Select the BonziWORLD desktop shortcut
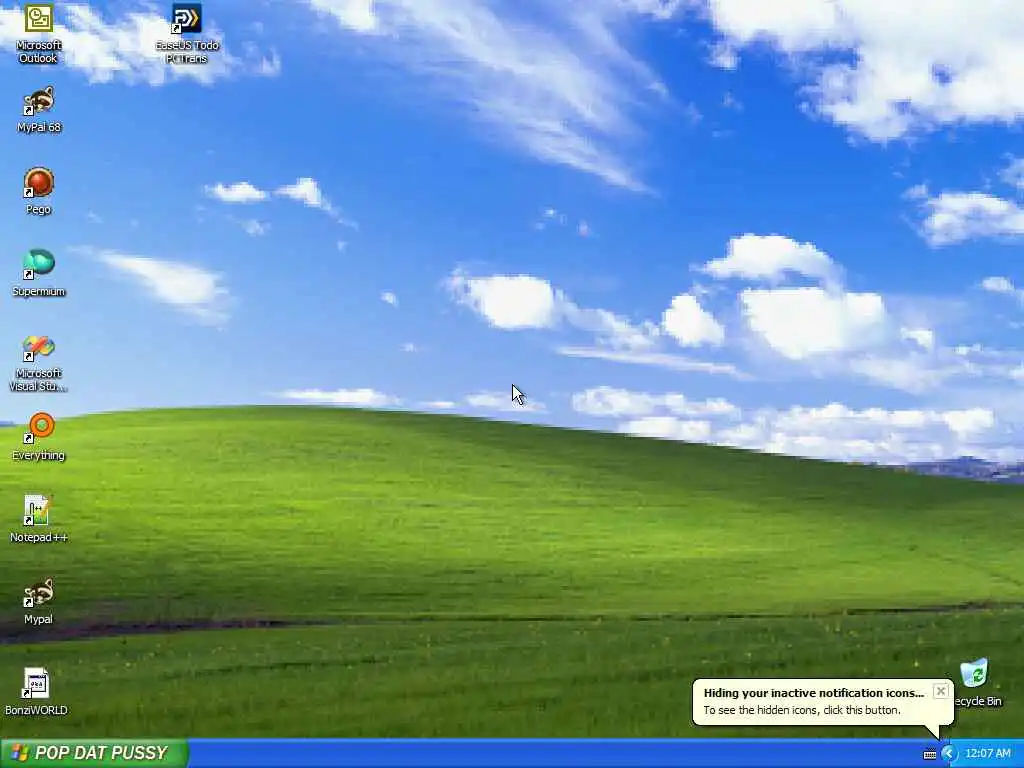This screenshot has height=768, width=1024. tap(37, 692)
